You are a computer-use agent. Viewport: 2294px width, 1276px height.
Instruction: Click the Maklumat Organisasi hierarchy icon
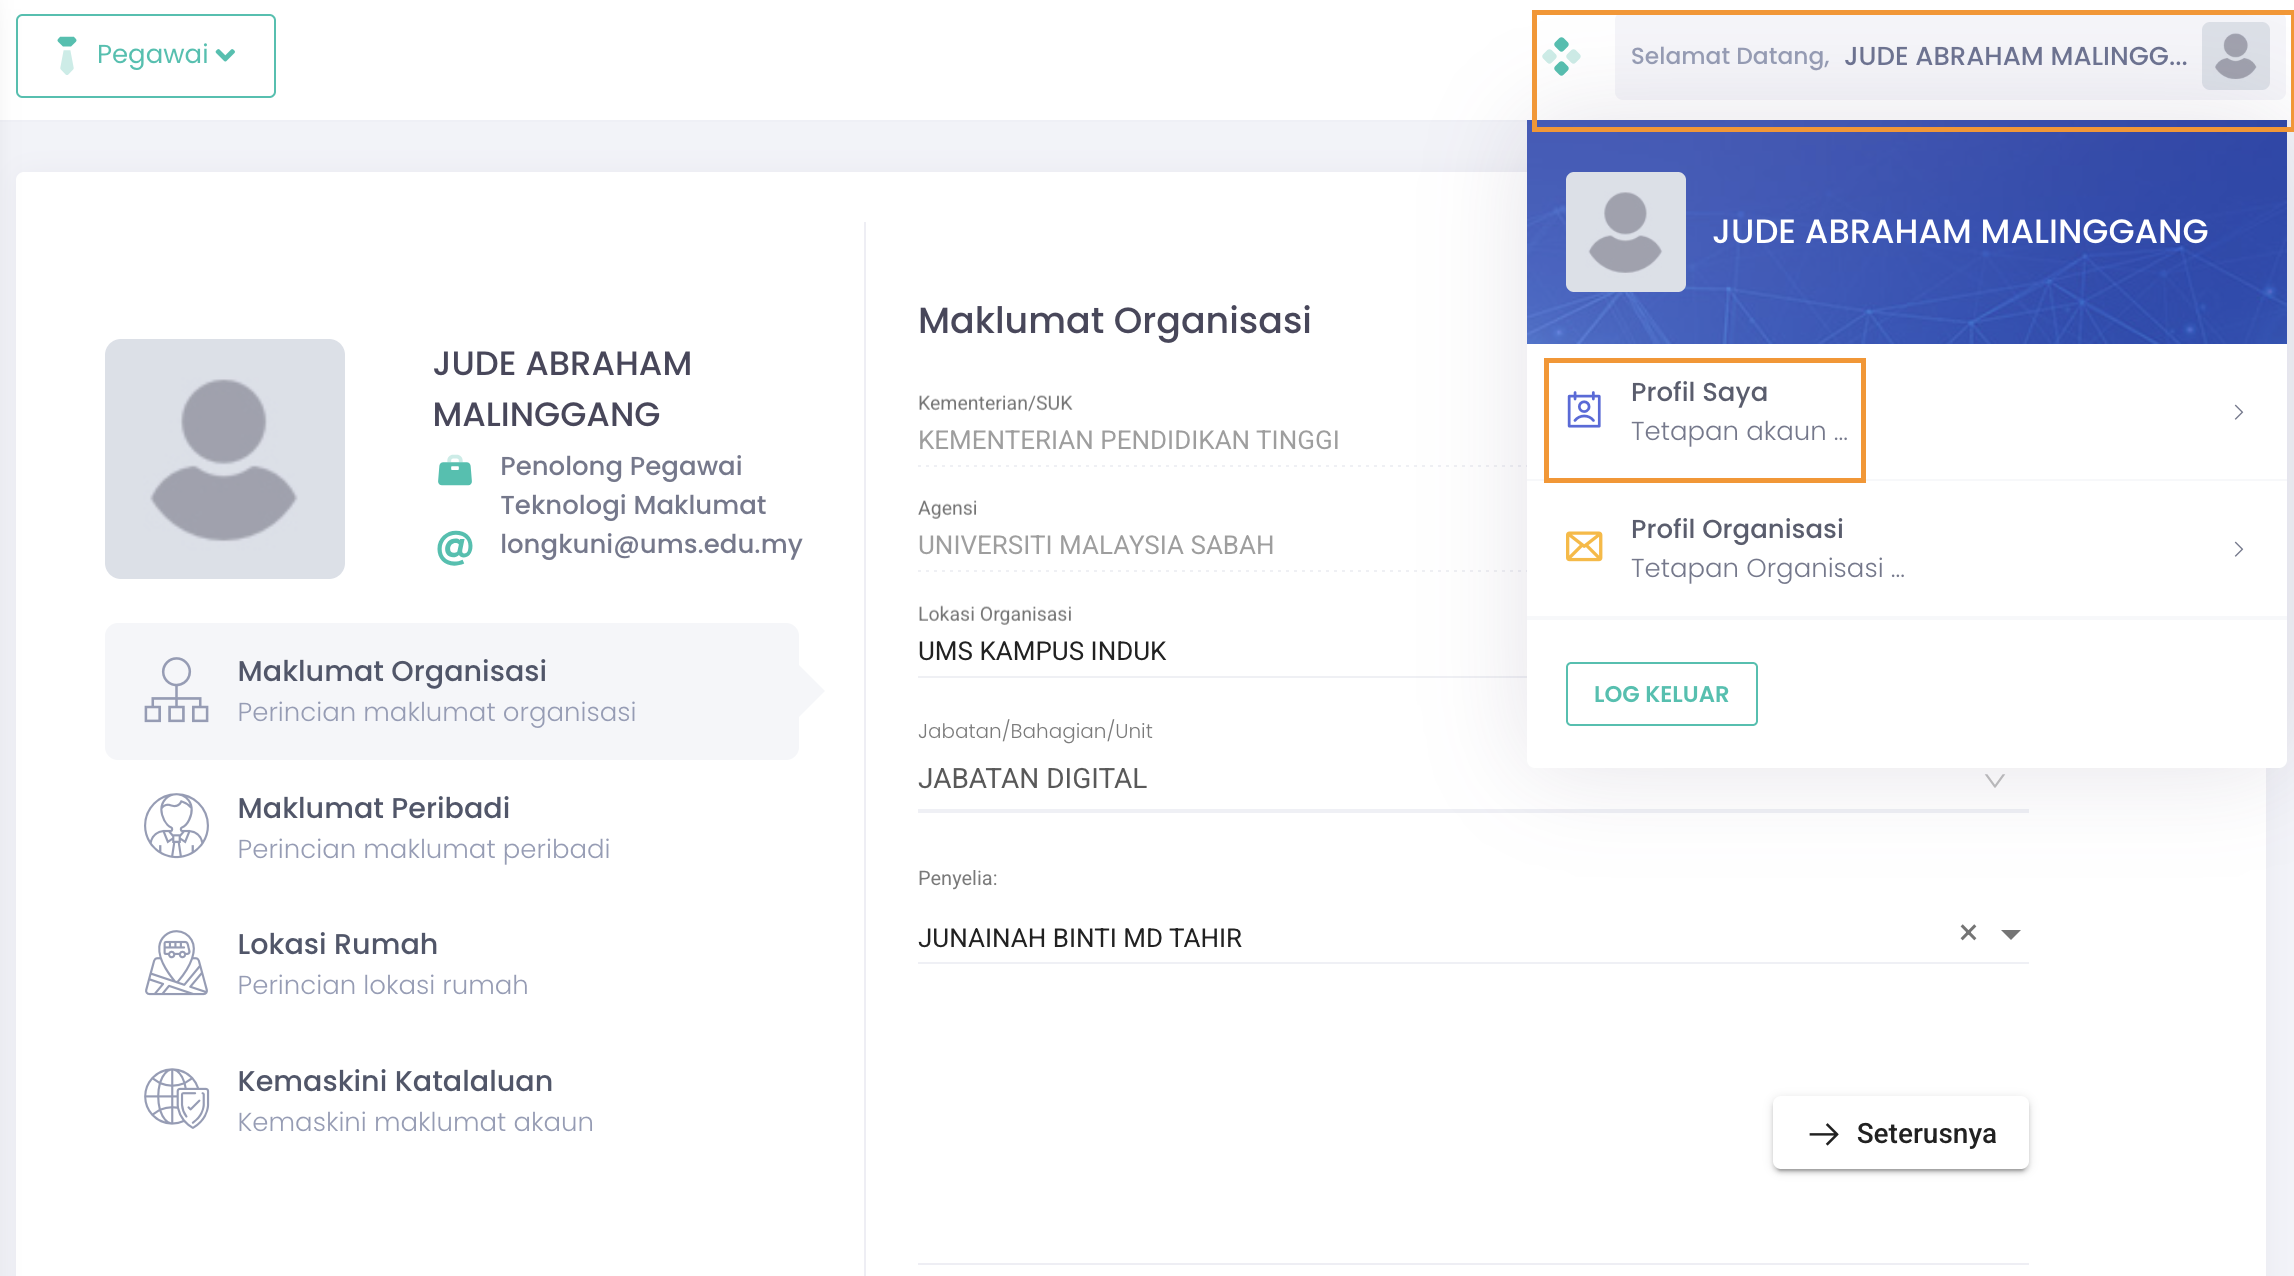(176, 690)
